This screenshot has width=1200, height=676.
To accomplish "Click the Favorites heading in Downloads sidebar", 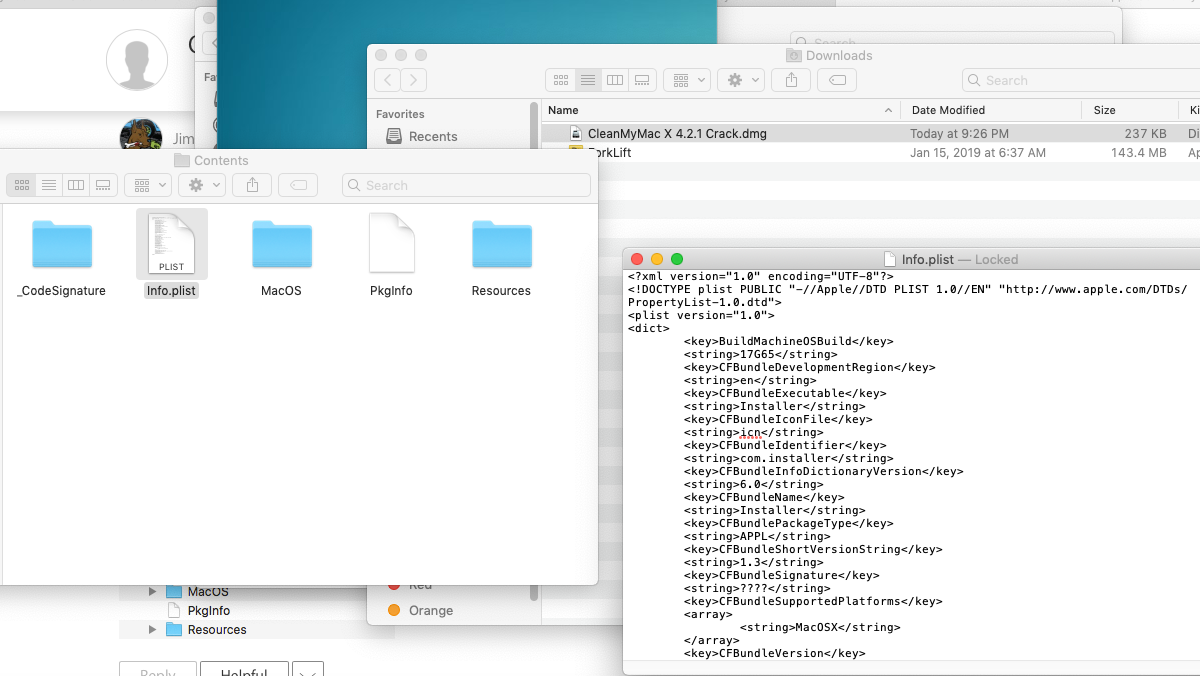I will 400,114.
